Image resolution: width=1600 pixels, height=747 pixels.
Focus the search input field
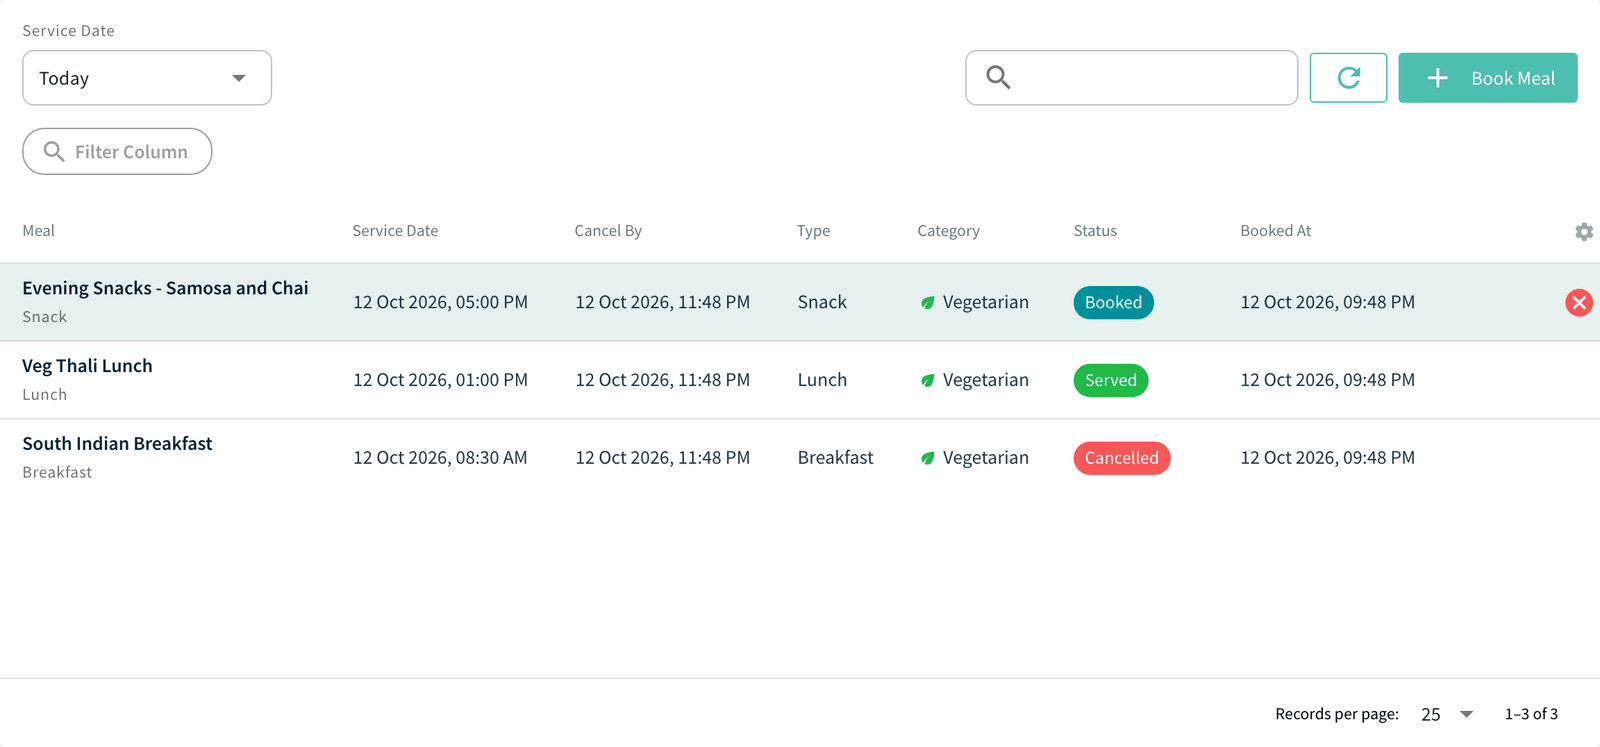click(1132, 78)
